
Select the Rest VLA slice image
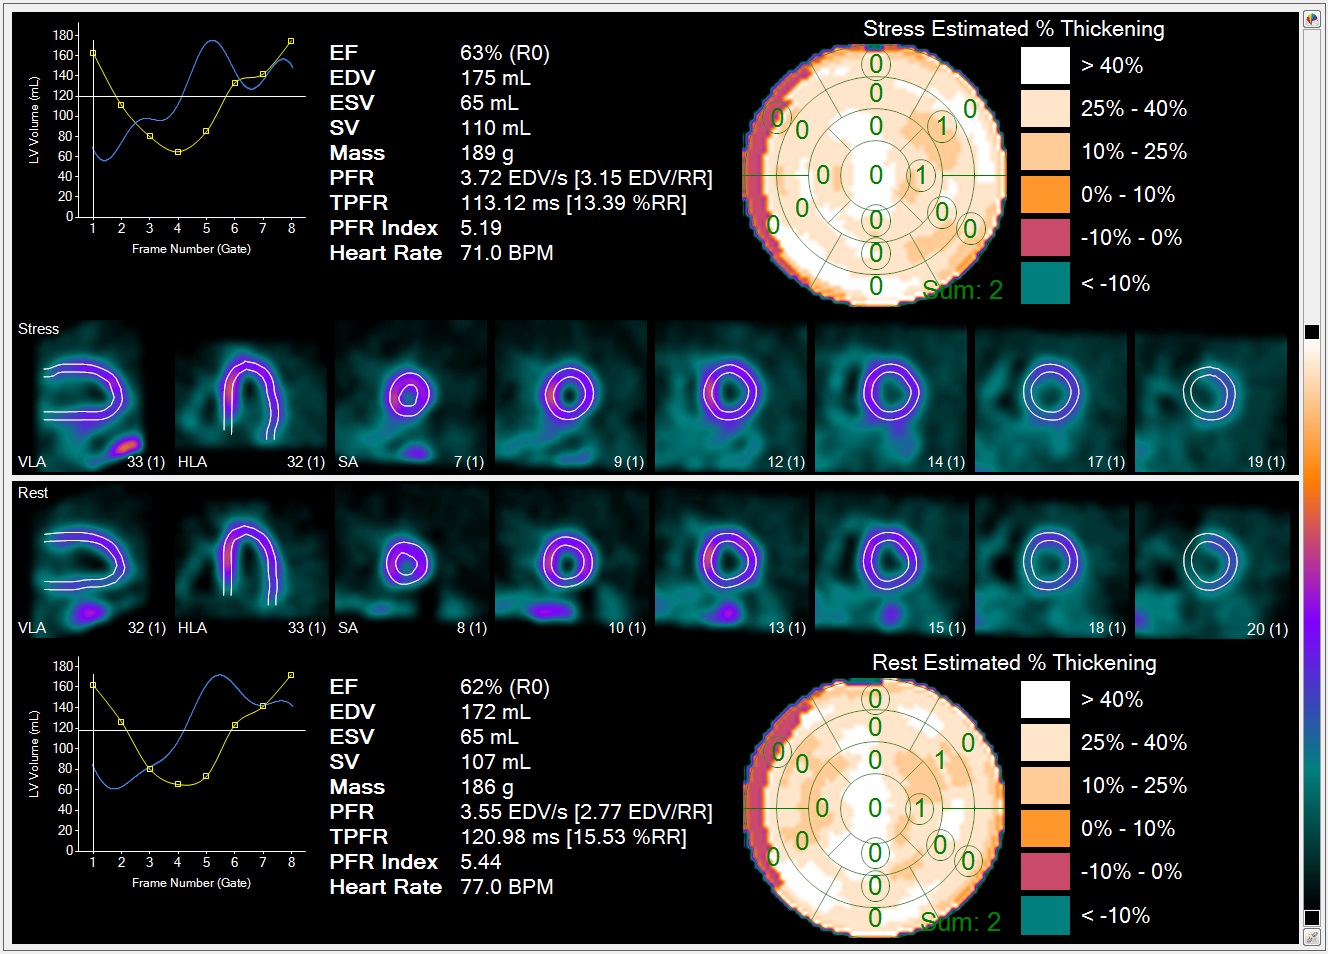(x=91, y=562)
